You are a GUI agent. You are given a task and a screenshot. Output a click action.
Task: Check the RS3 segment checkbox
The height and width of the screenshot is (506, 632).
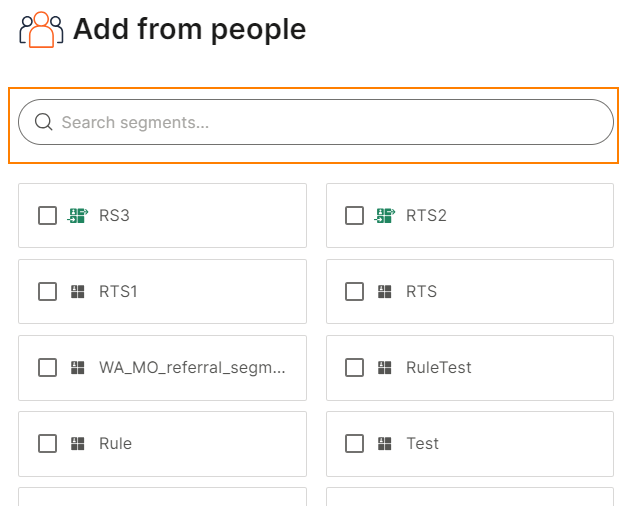tap(47, 215)
